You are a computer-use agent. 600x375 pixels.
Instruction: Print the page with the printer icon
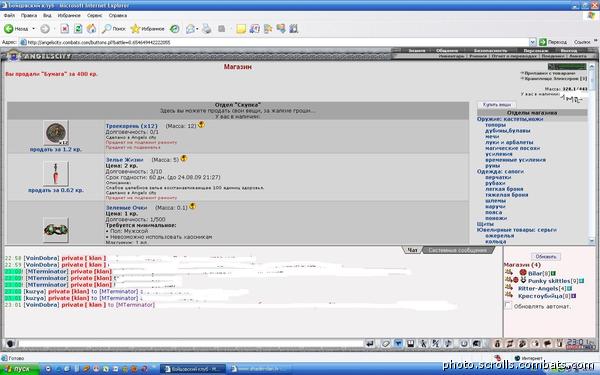click(x=207, y=29)
